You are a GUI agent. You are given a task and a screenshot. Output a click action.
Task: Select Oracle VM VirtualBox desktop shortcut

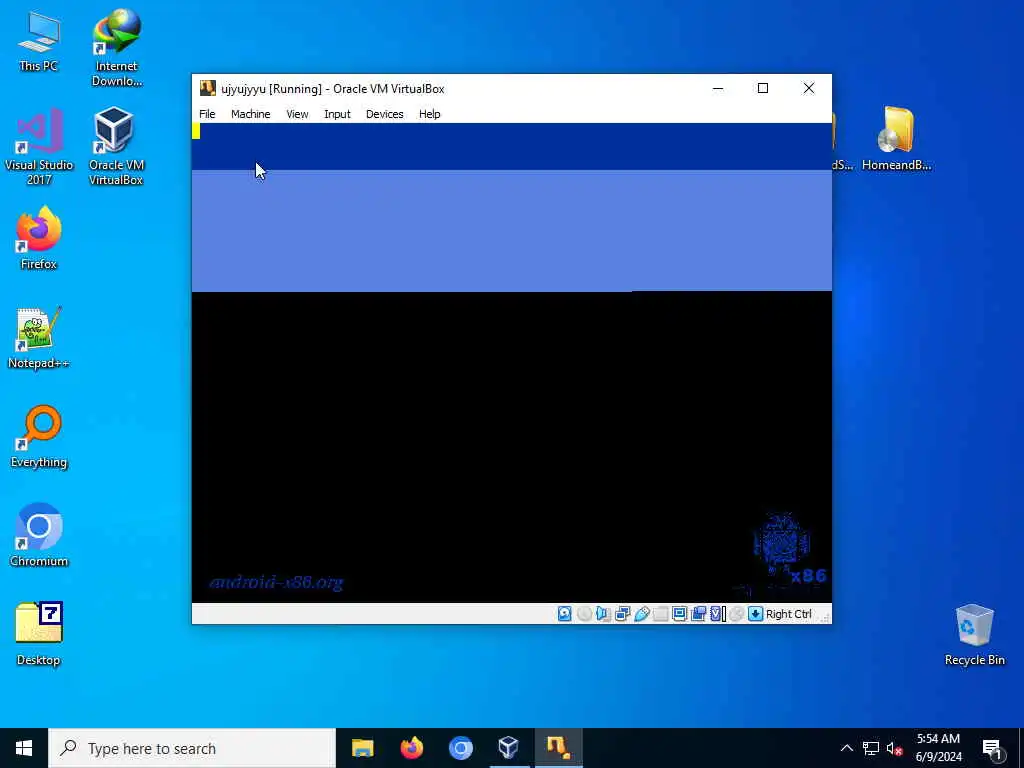[x=116, y=147]
